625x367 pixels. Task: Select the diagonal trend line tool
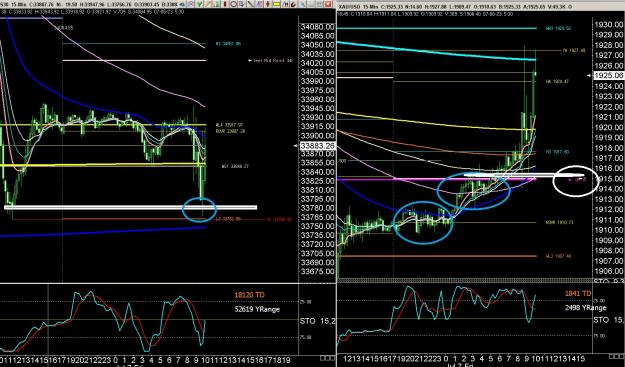click(x=251, y=4)
